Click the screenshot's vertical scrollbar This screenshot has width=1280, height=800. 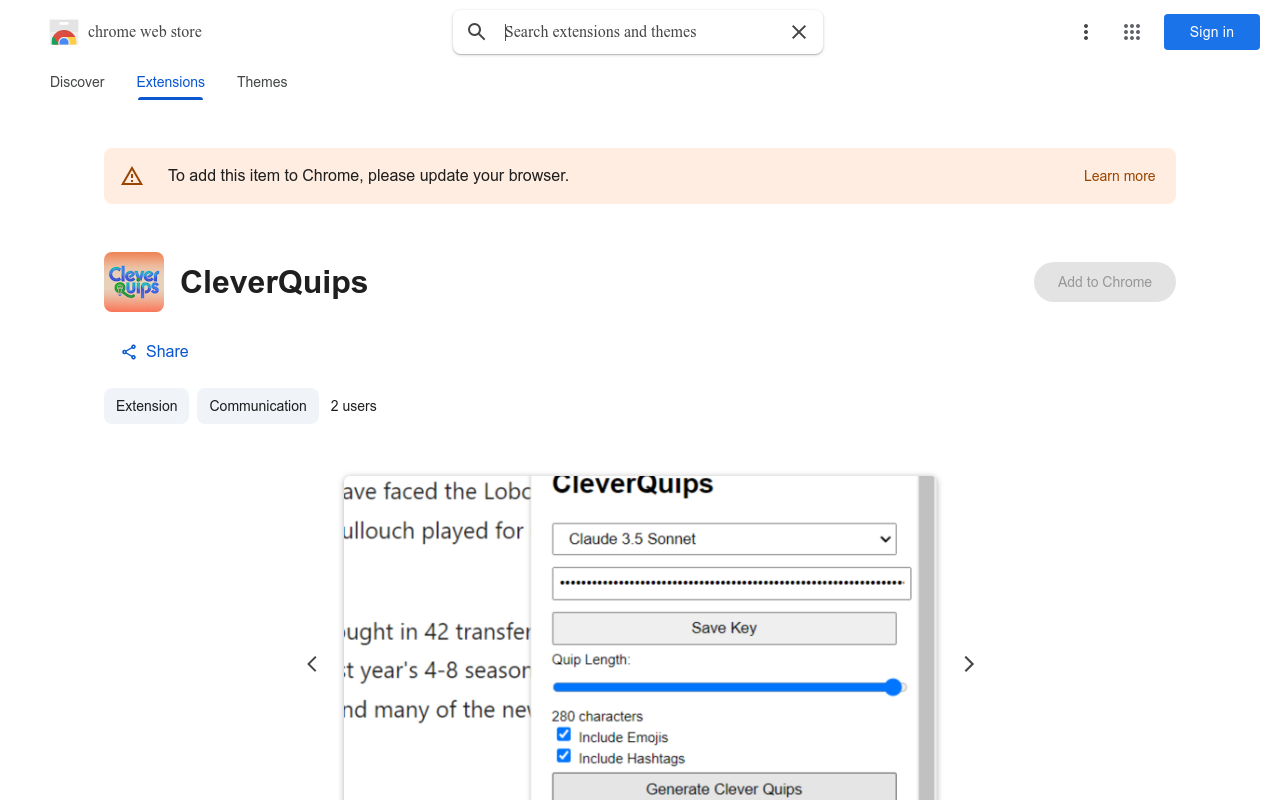click(x=927, y=638)
